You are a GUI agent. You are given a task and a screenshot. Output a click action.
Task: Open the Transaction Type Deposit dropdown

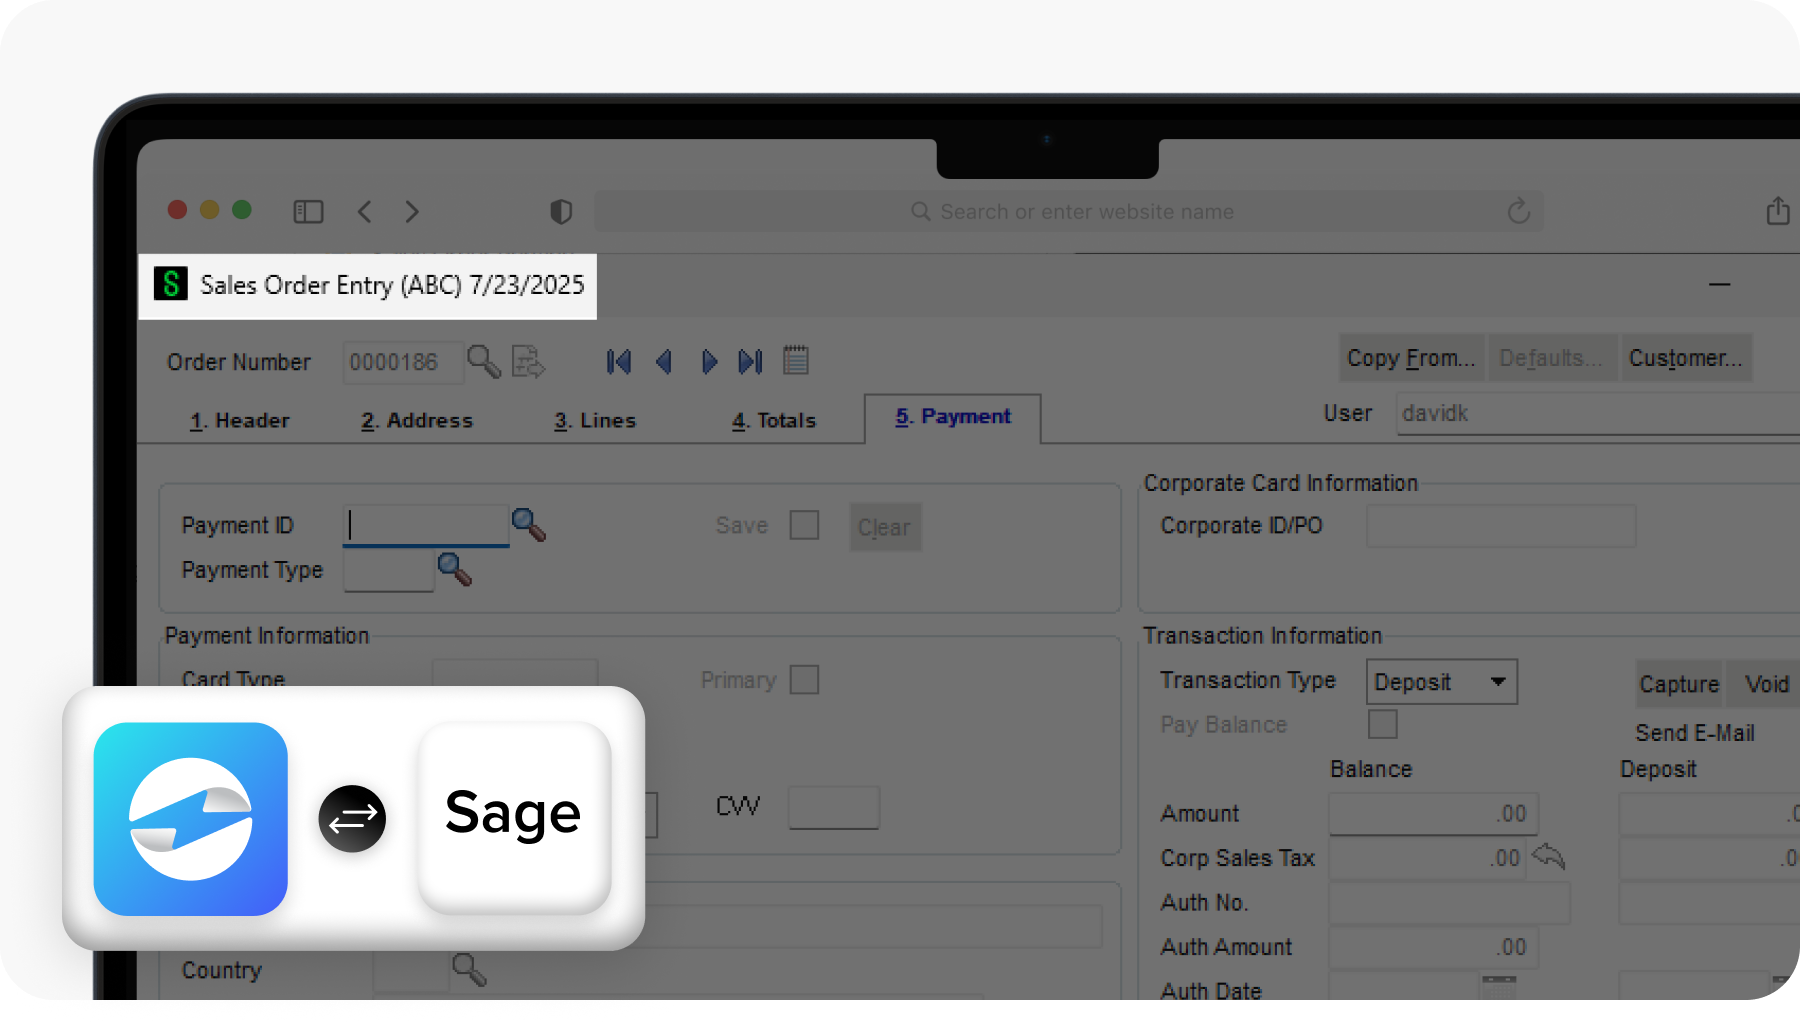point(1498,681)
